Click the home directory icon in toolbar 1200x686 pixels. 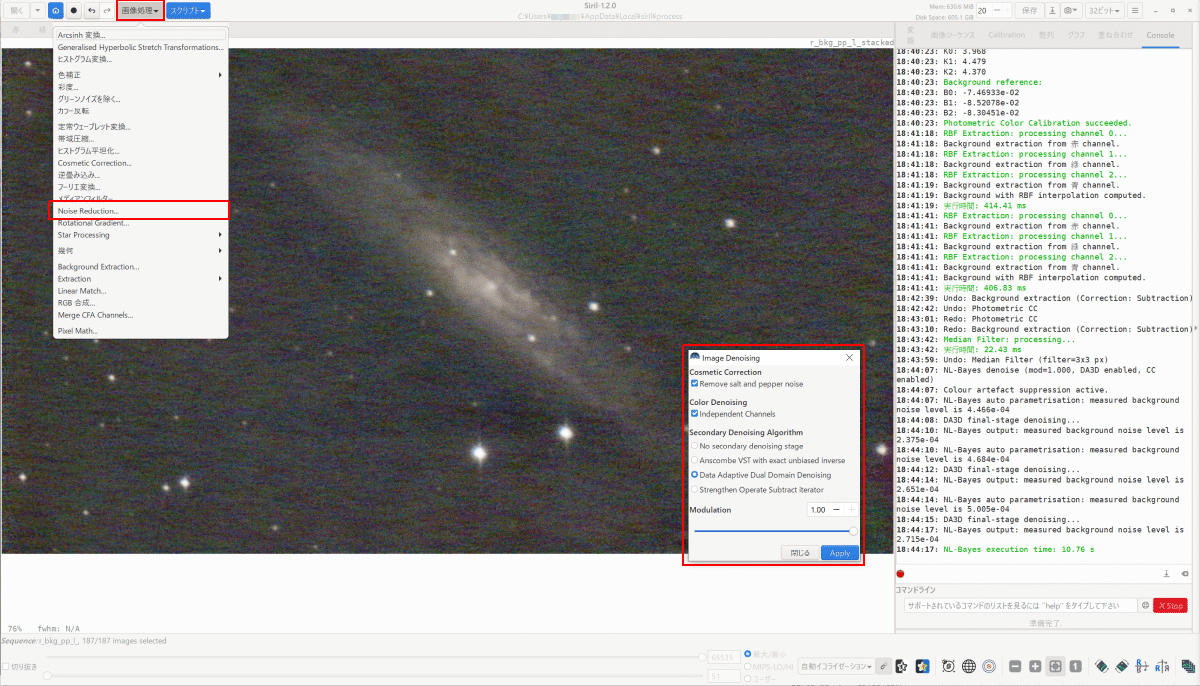click(55, 10)
